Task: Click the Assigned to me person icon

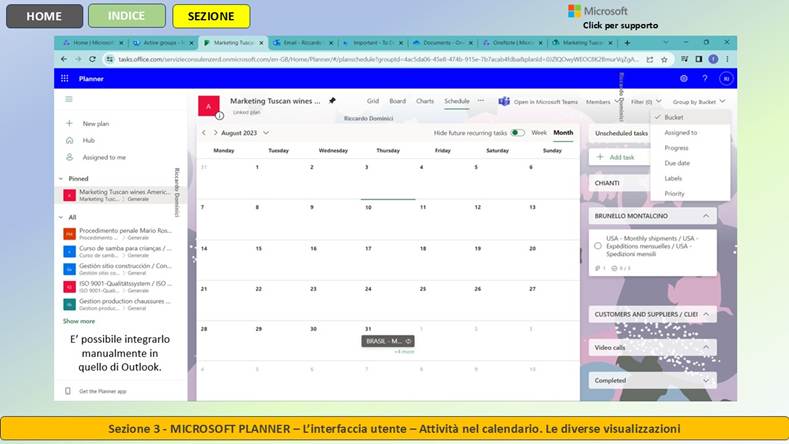Action: coord(69,157)
